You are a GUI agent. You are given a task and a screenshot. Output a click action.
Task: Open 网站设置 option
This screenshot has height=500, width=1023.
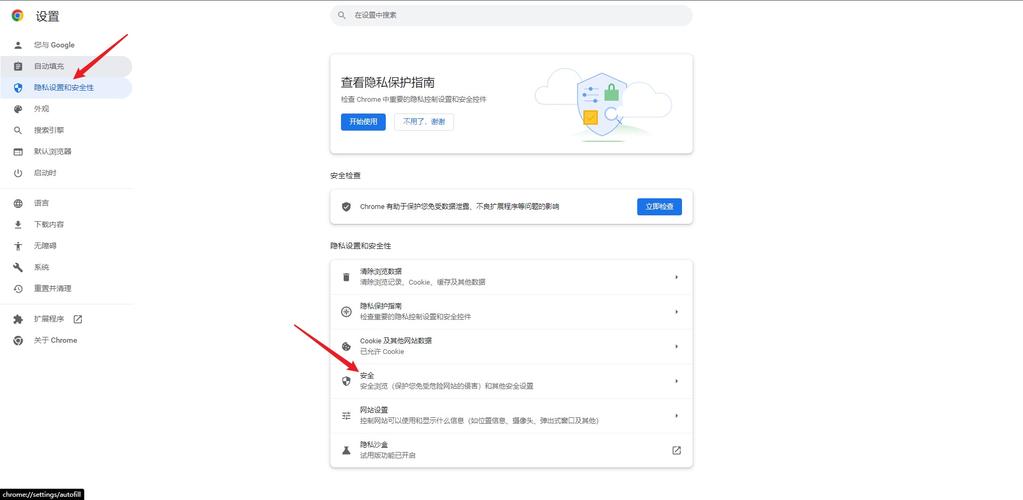coord(512,416)
